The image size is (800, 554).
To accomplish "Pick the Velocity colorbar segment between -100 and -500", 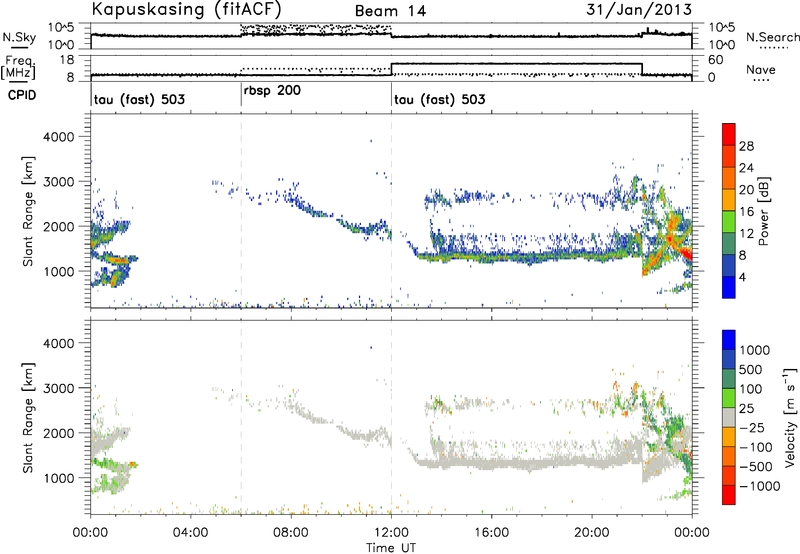I will point(729,456).
